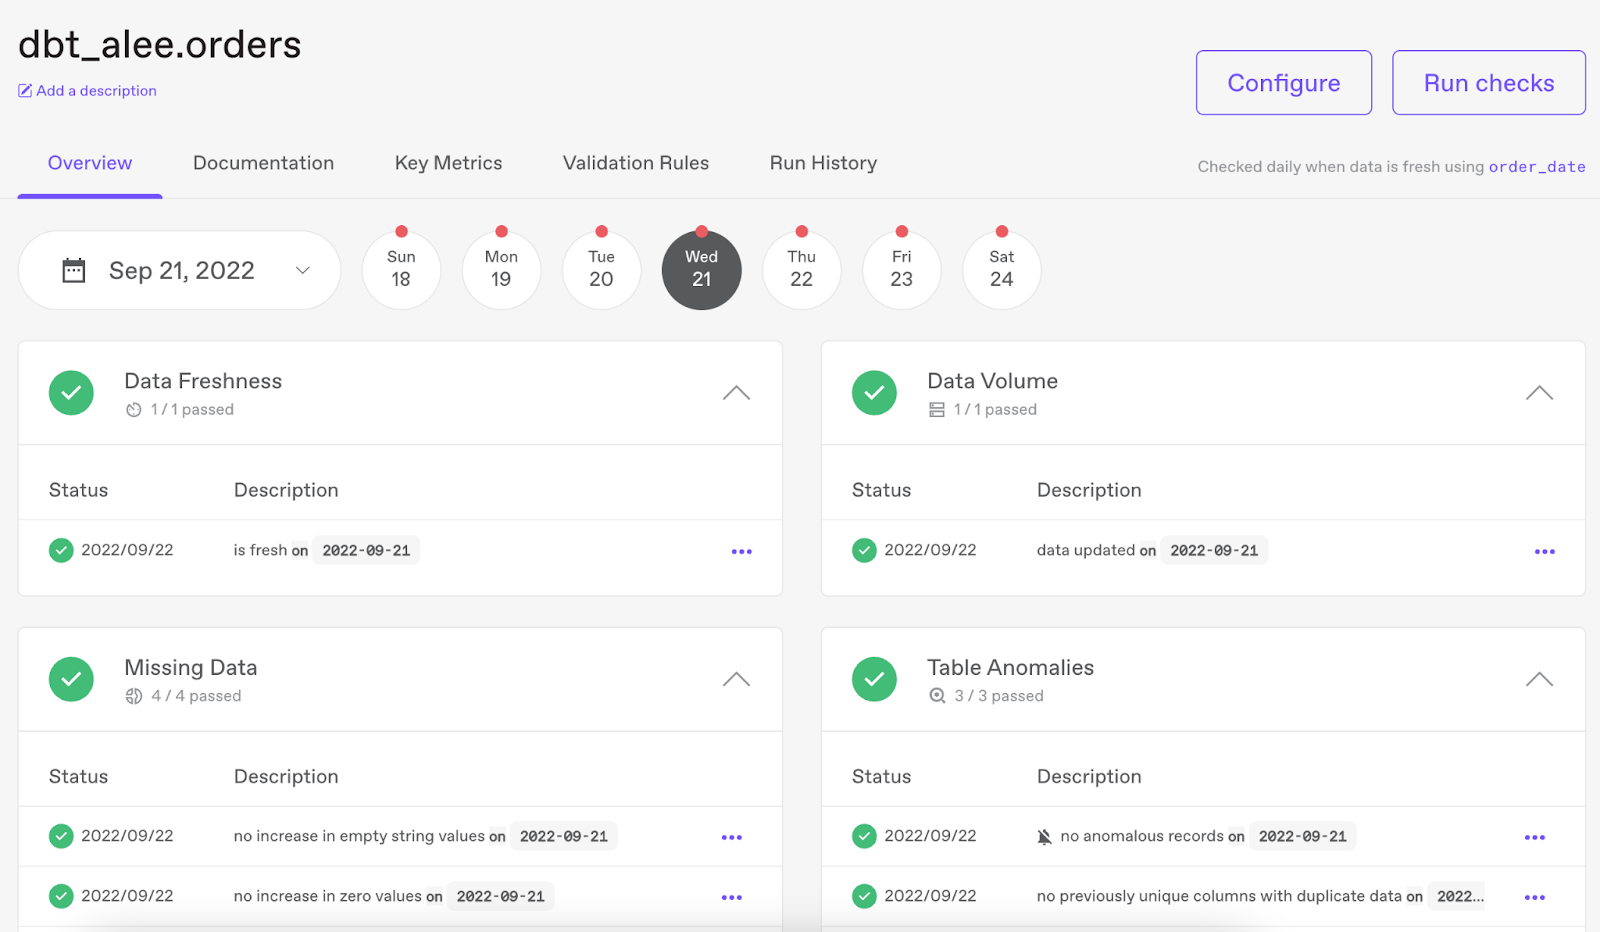Click the rows icon under Data Volume
The width and height of the screenshot is (1600, 932).
(x=937, y=410)
